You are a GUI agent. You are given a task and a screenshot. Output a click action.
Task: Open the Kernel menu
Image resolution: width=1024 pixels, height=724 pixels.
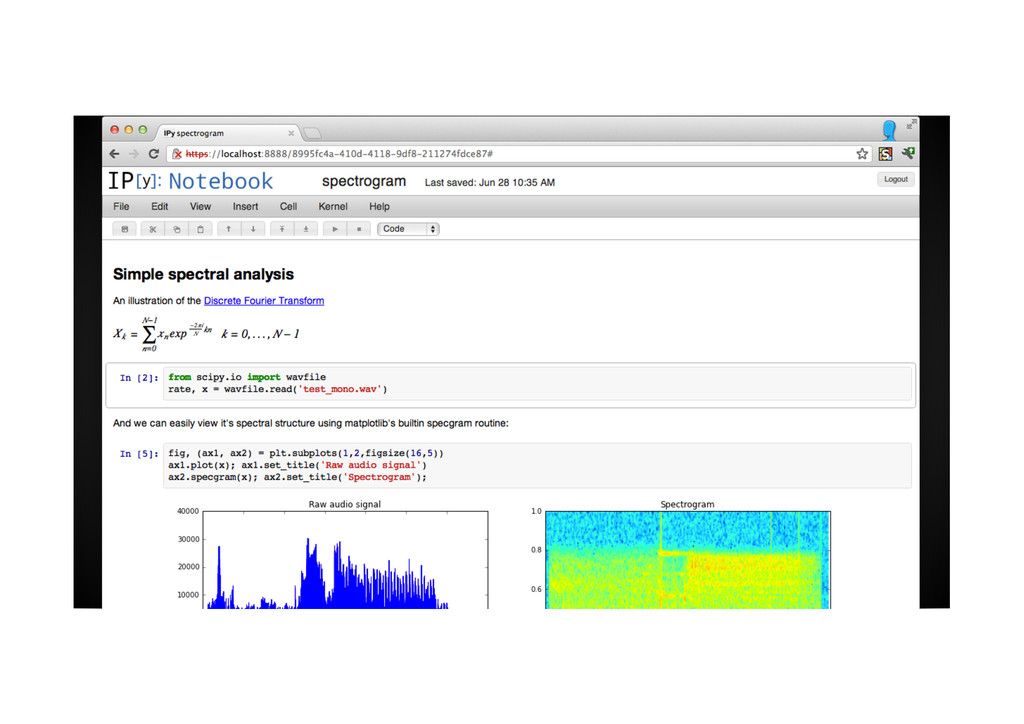pyautogui.click(x=333, y=206)
